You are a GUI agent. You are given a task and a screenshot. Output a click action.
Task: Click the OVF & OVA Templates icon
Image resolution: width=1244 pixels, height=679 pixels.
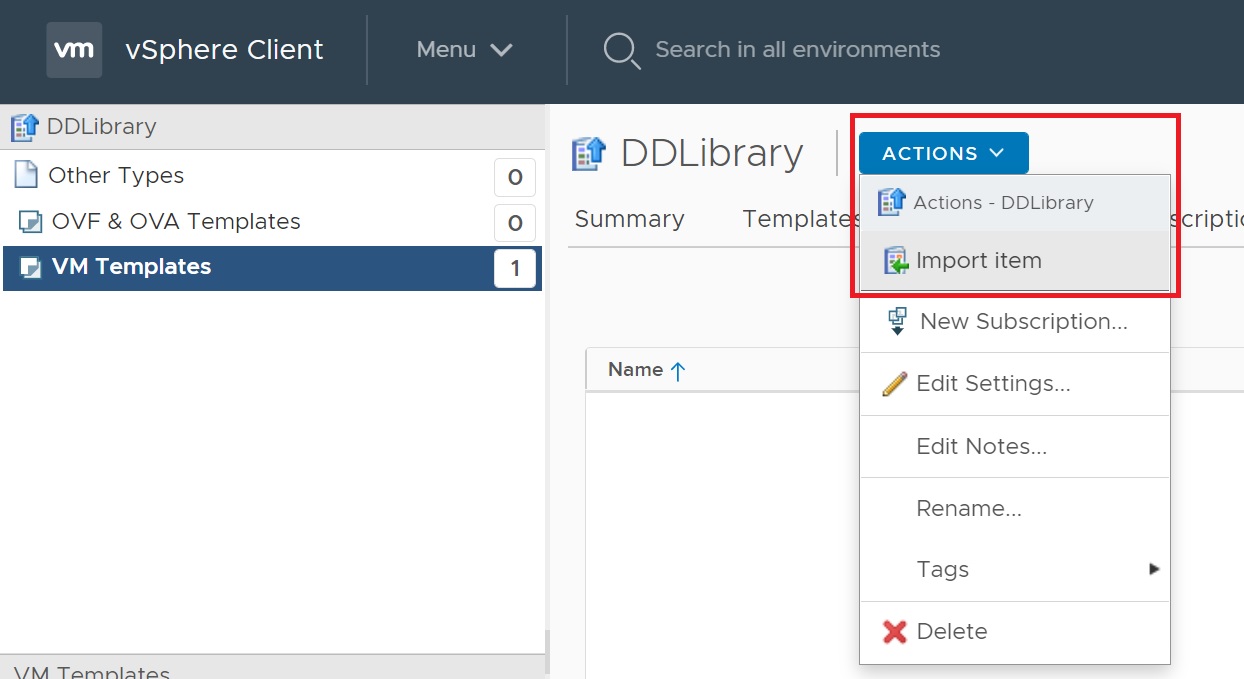click(31, 222)
